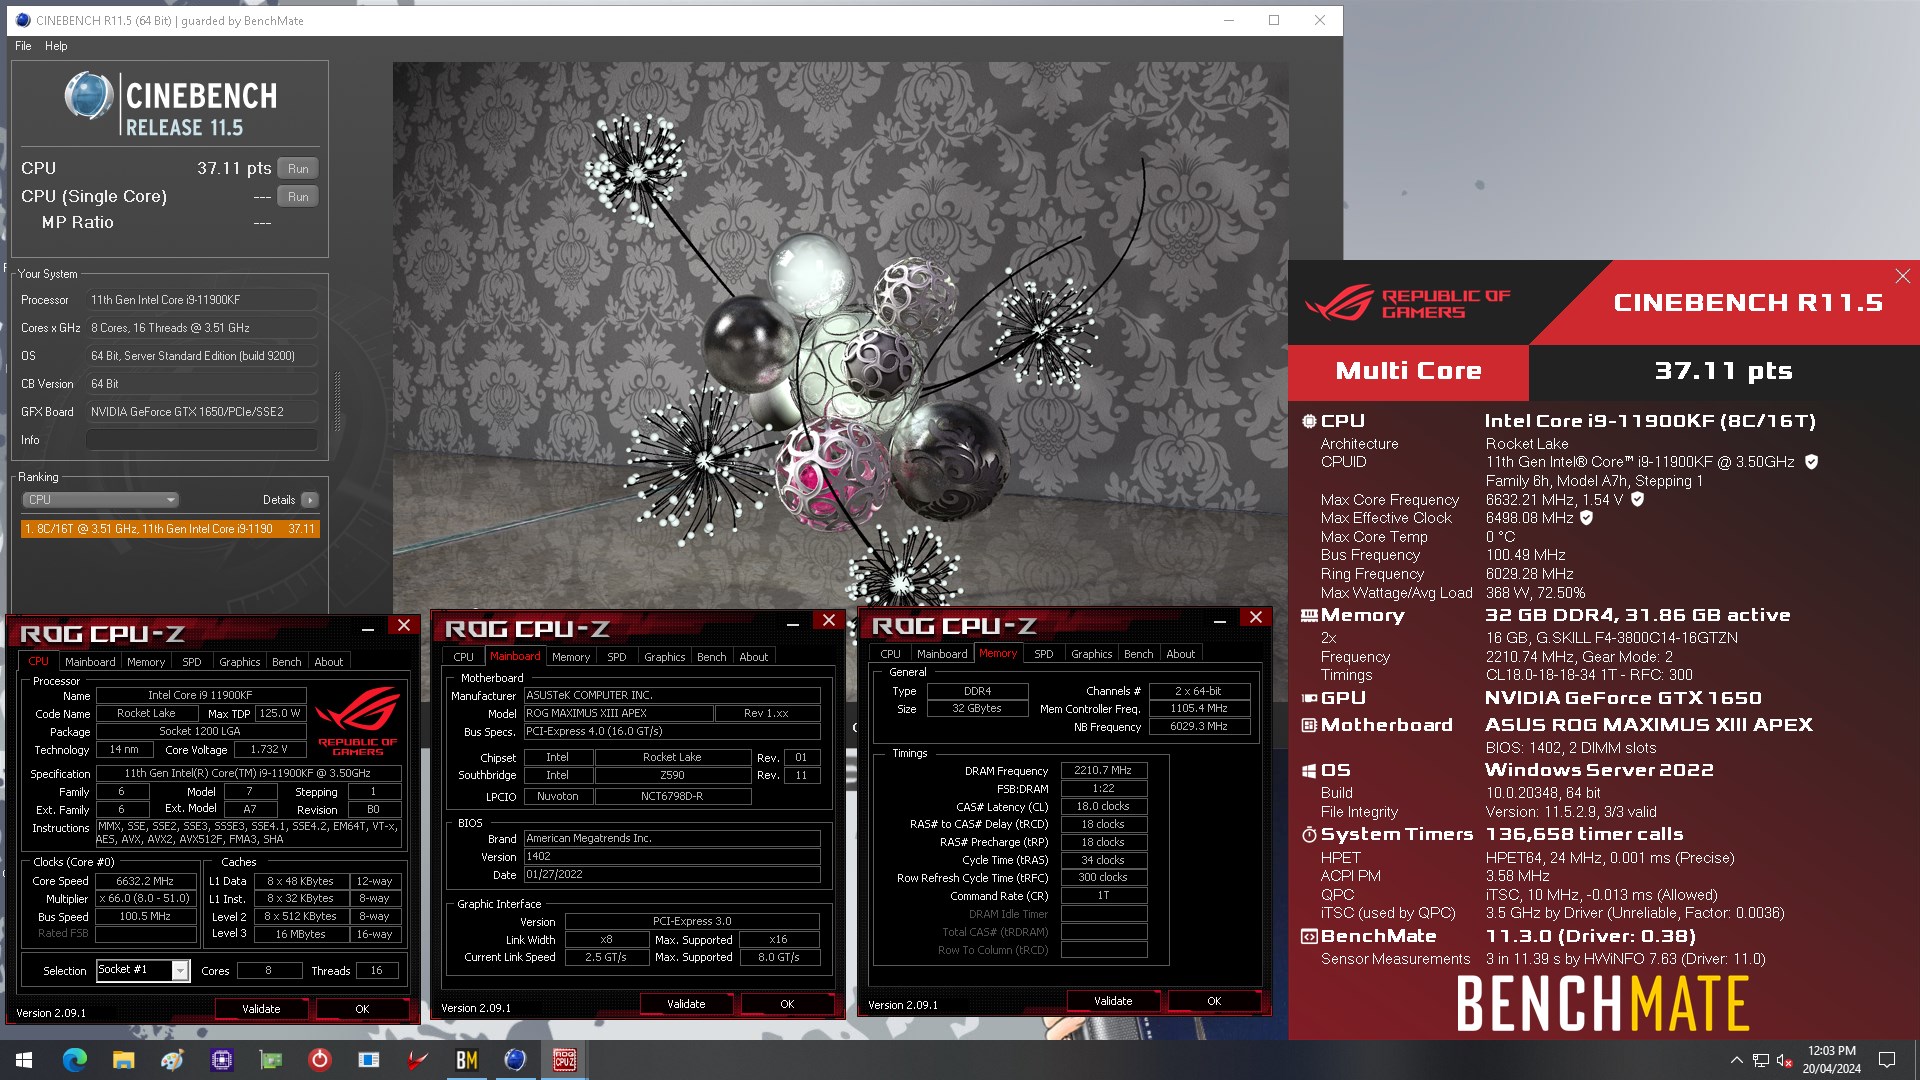
Task: Open the Cinebench File menu
Action: point(23,46)
